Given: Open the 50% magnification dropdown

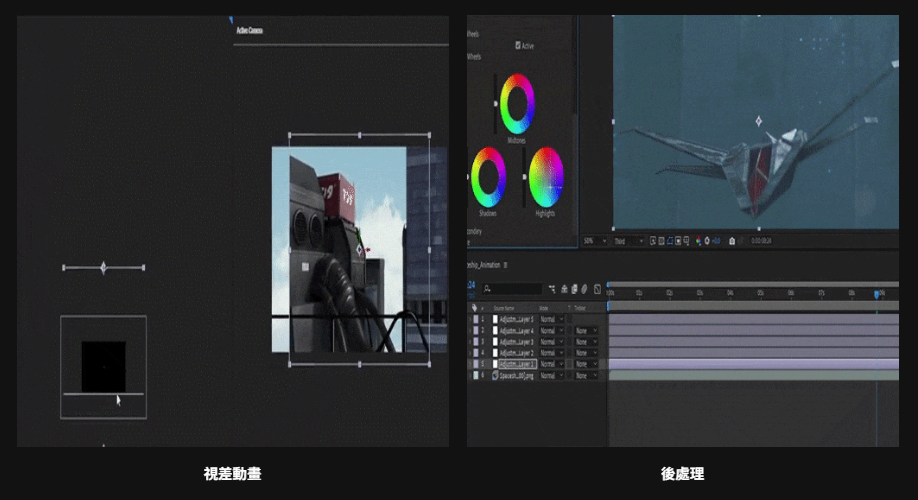Looking at the screenshot, I should pyautogui.click(x=596, y=241).
